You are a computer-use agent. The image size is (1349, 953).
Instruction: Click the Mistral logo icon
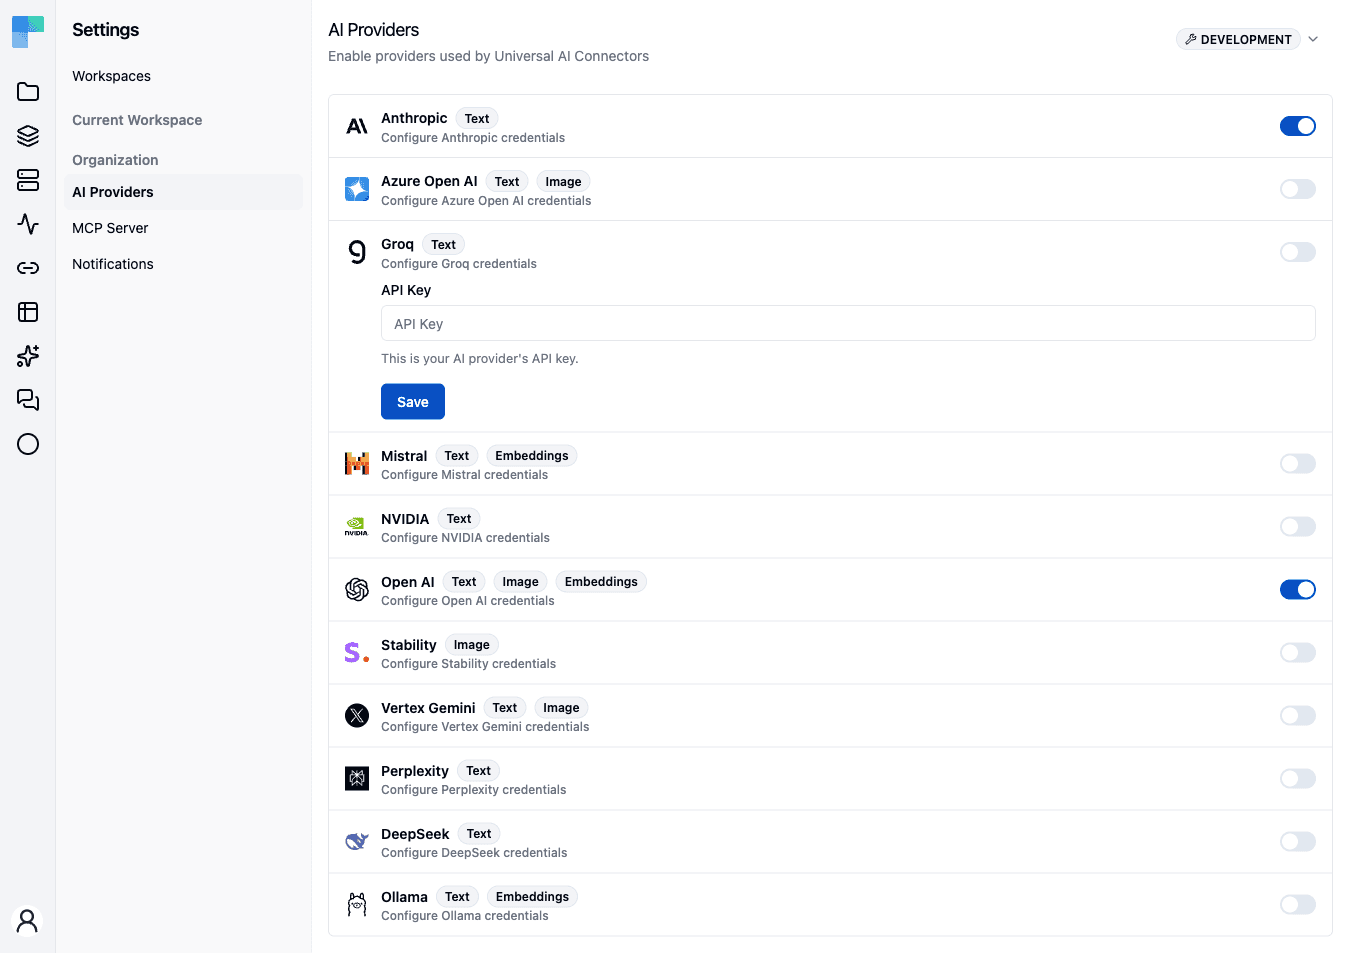[357, 463]
